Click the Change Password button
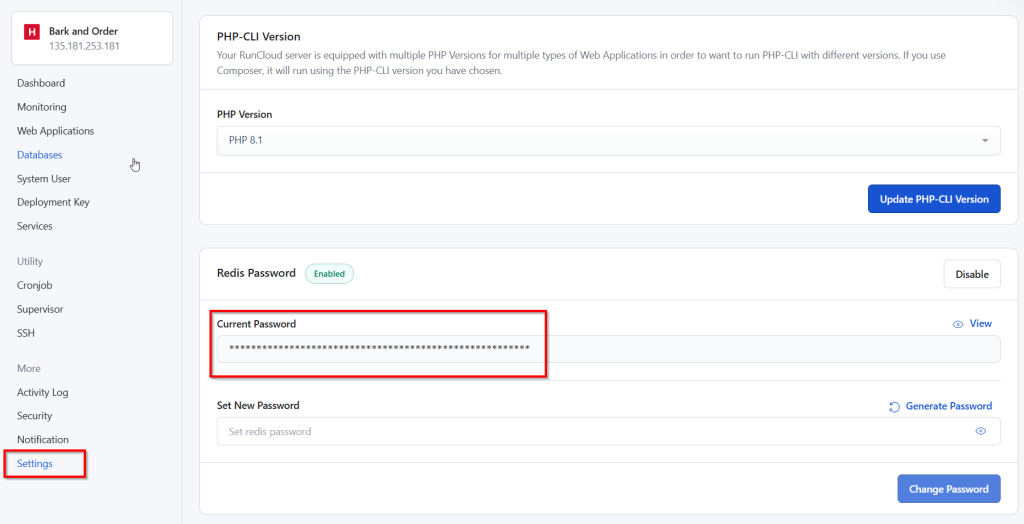1024x524 pixels. tap(949, 489)
